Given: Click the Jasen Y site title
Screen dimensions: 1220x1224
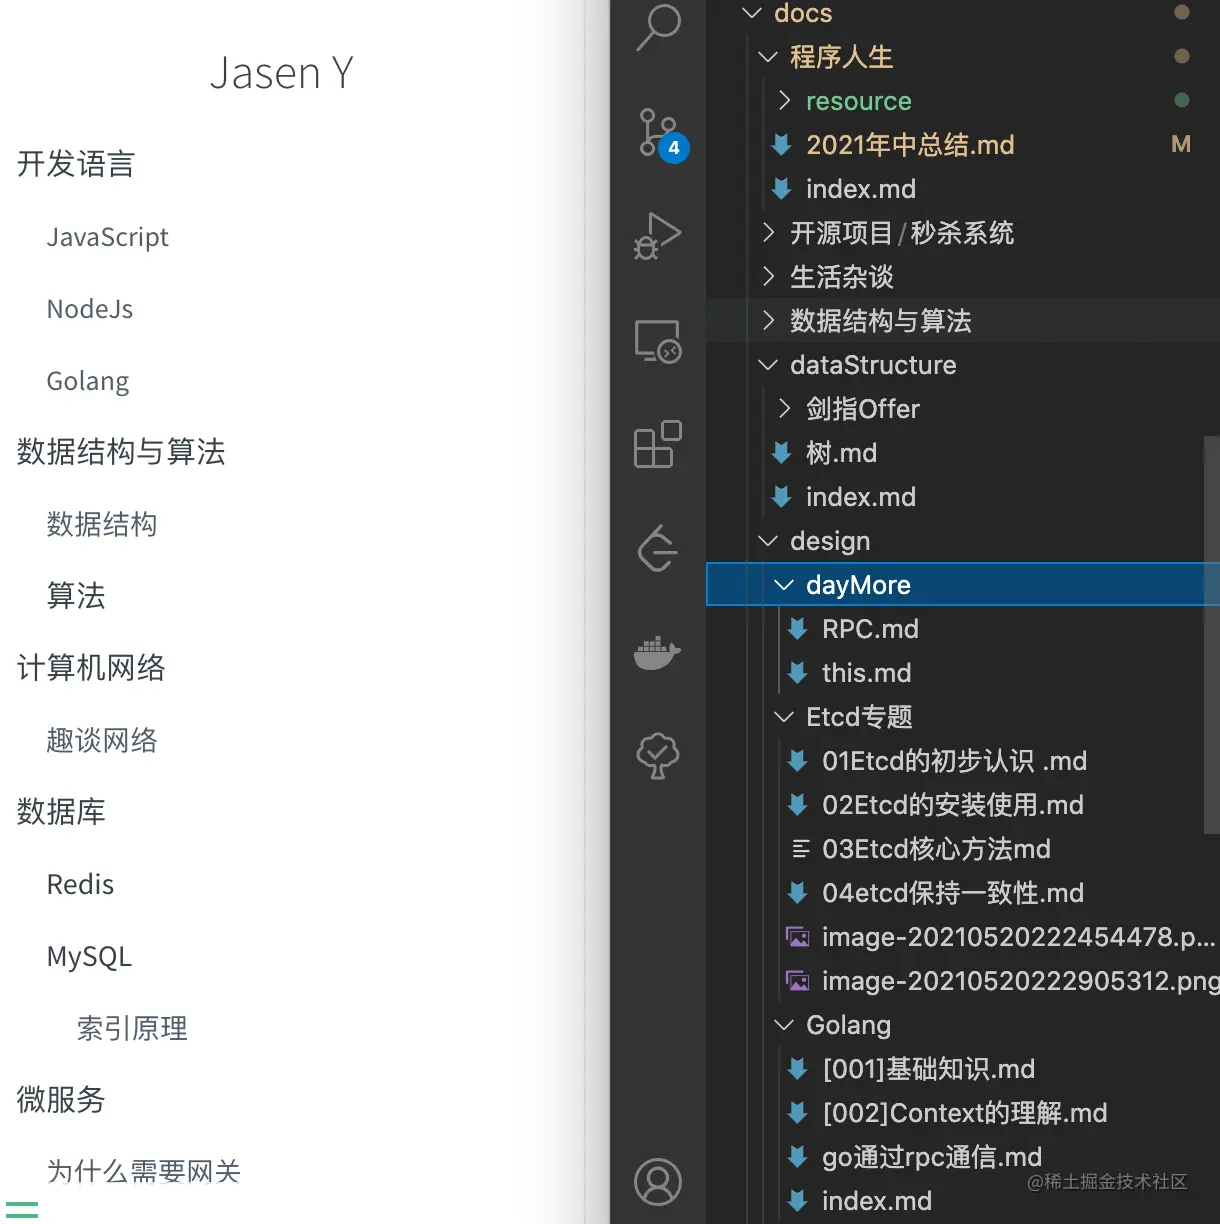Looking at the screenshot, I should pyautogui.click(x=282, y=73).
